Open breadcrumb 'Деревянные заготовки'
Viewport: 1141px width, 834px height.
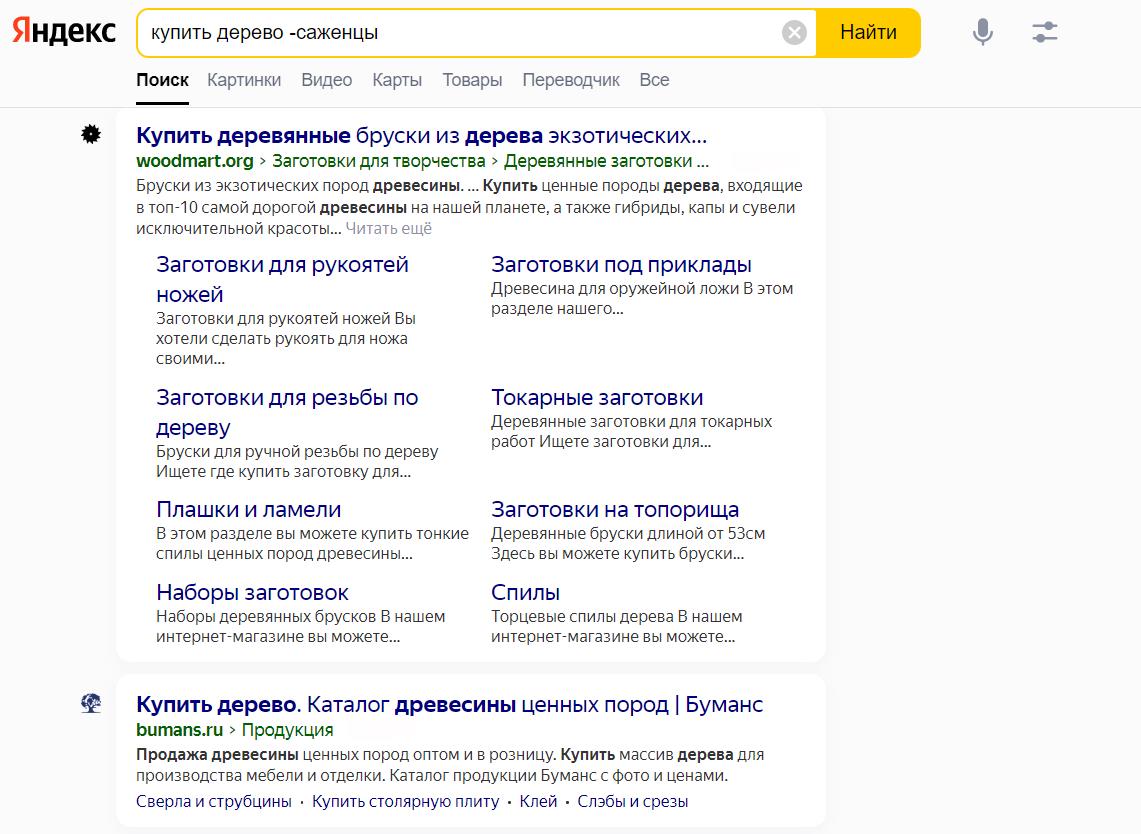(x=605, y=161)
